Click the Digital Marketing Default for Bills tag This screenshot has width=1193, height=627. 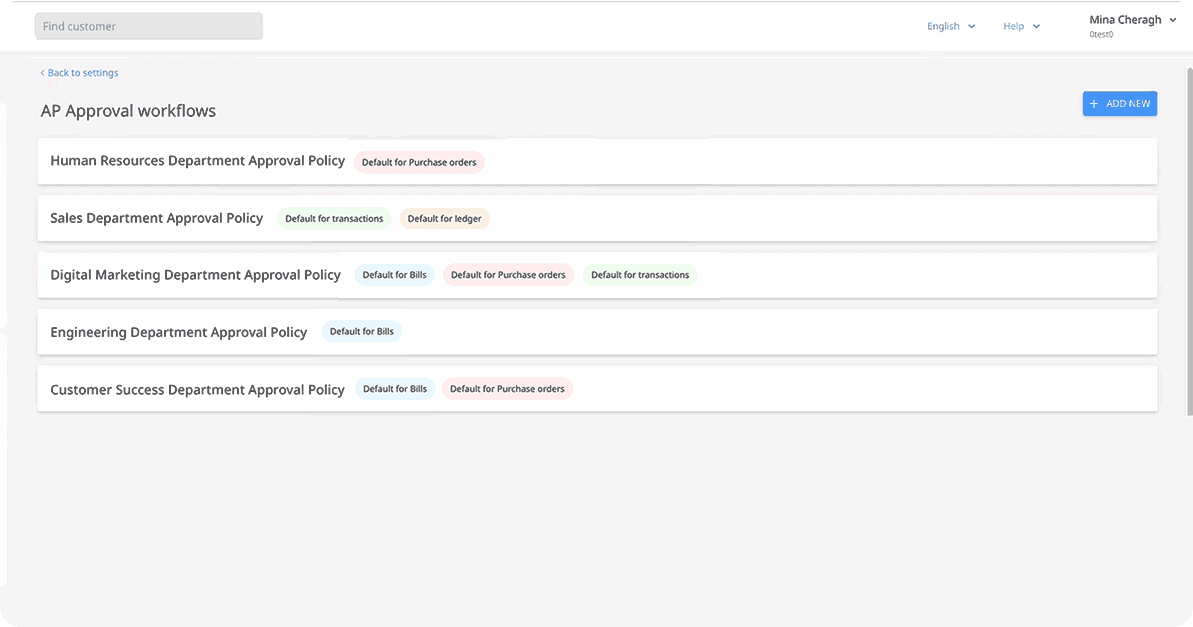point(394,275)
